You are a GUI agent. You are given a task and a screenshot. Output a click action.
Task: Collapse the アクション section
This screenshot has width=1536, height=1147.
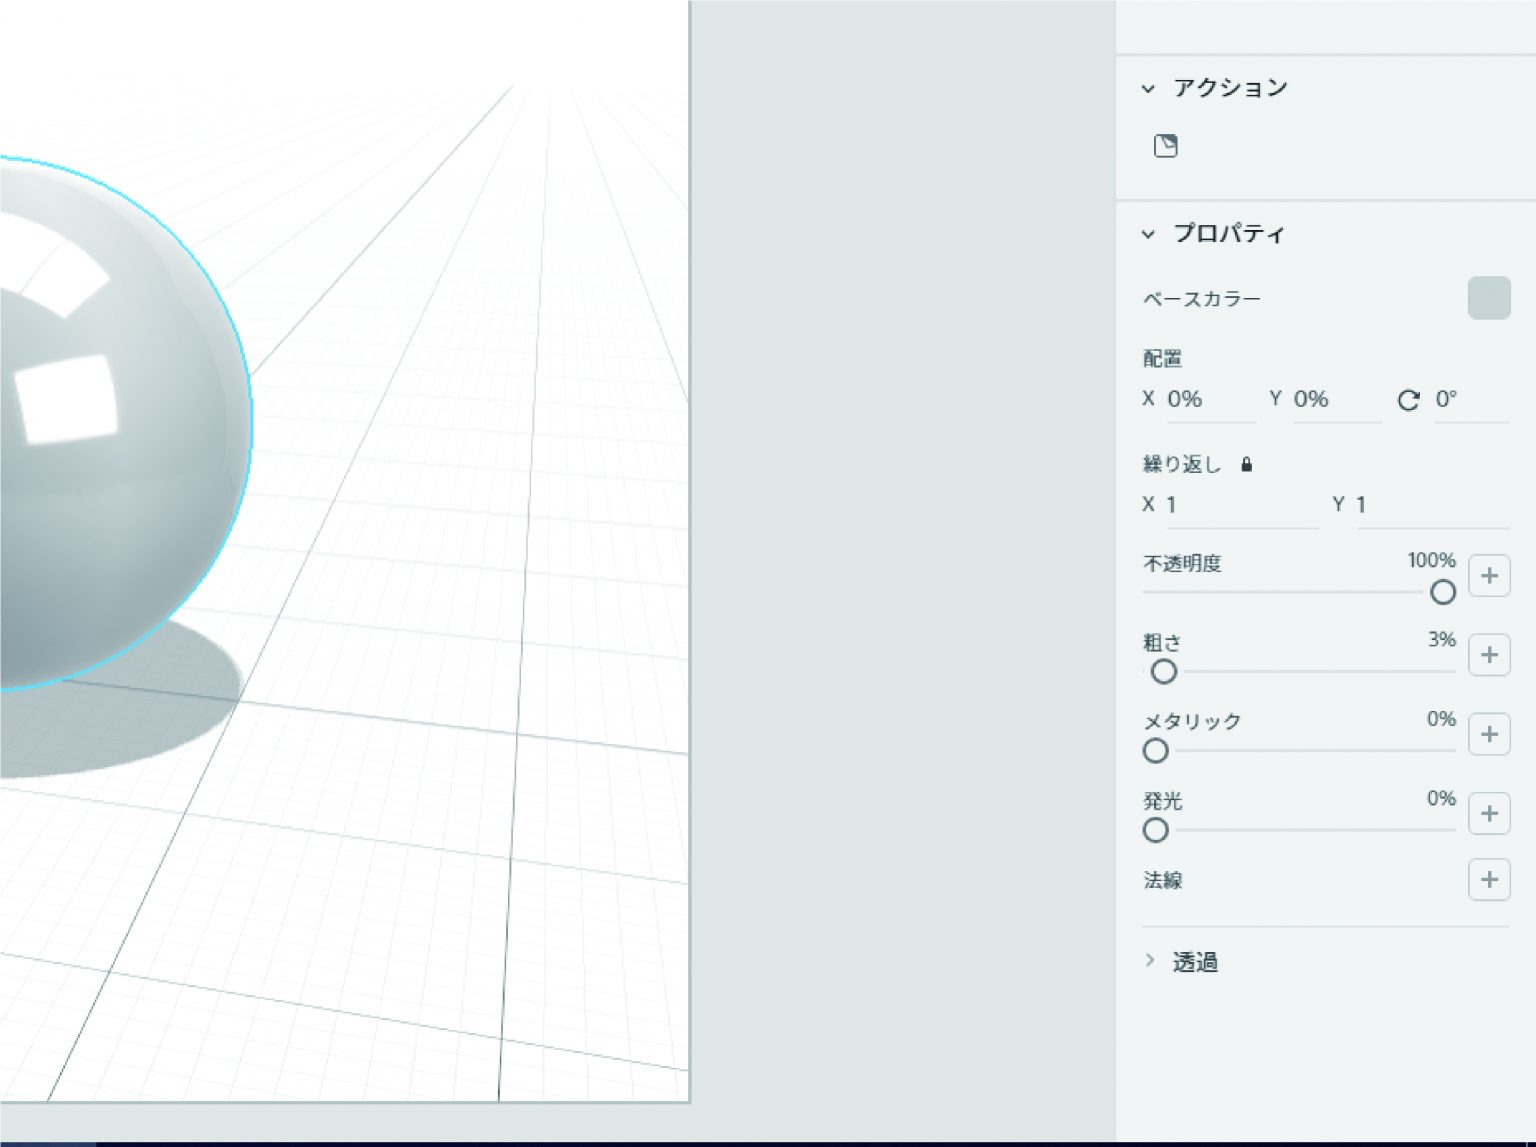tap(1148, 88)
